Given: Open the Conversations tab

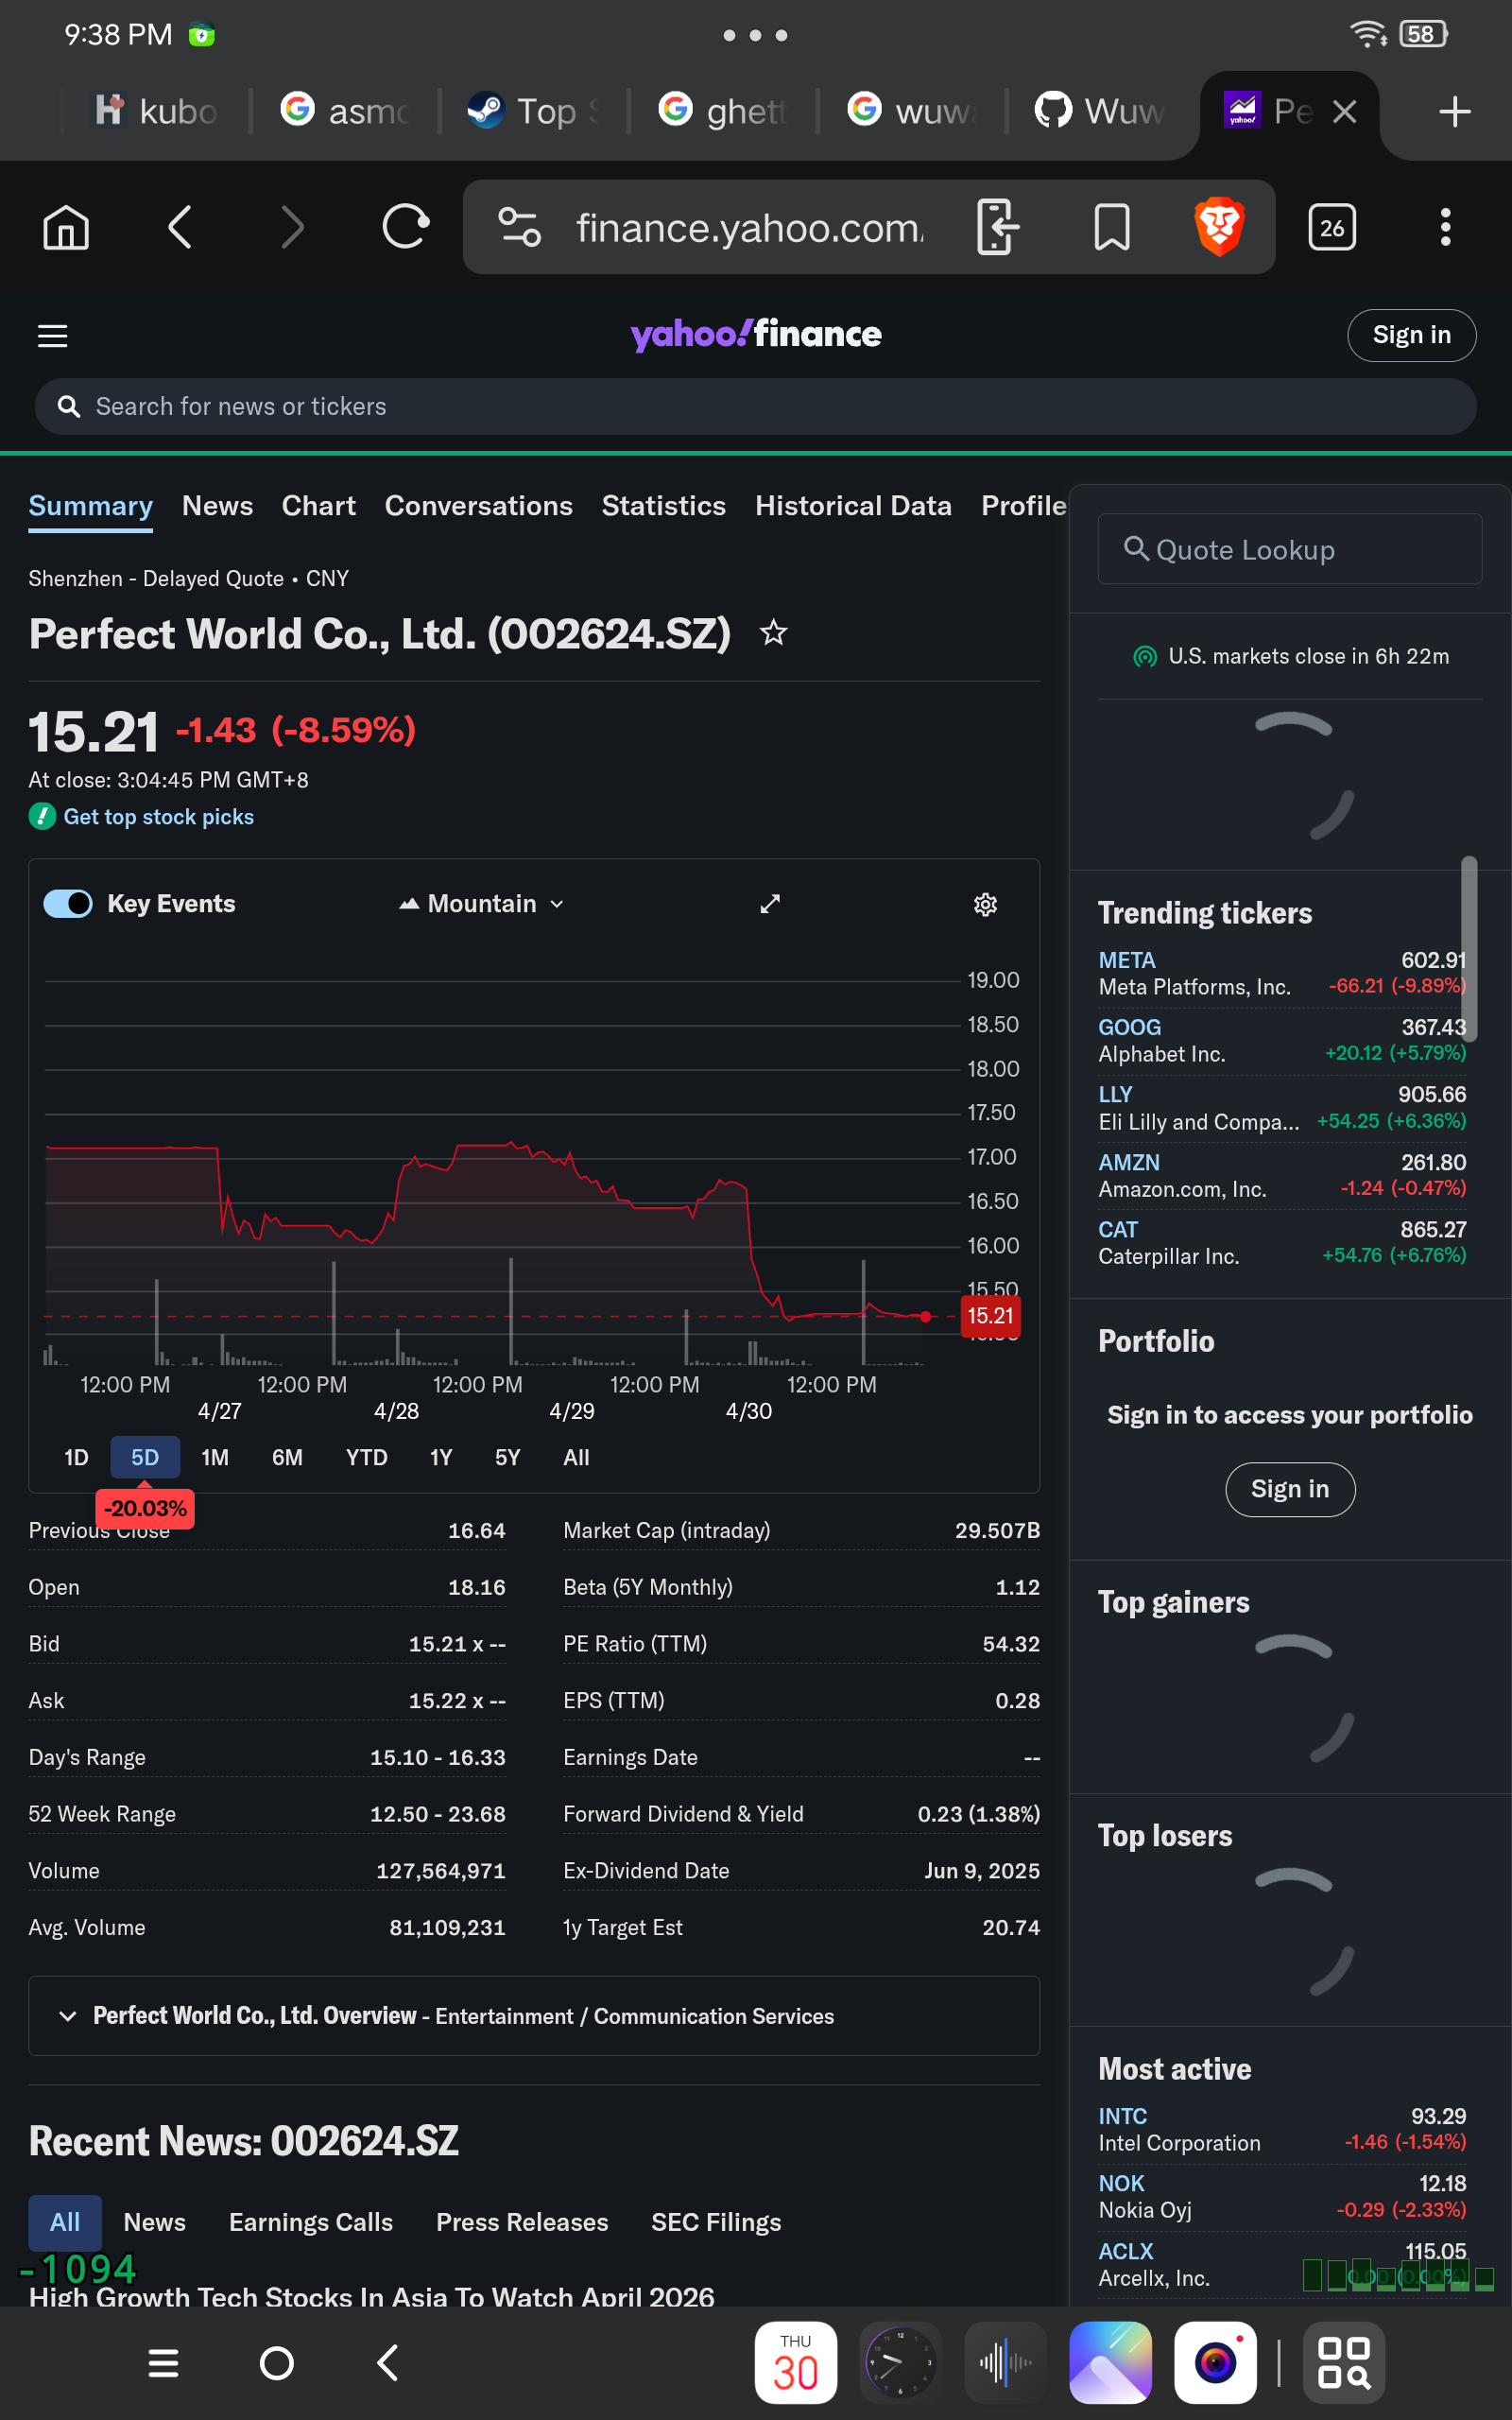Looking at the screenshot, I should click(x=478, y=506).
